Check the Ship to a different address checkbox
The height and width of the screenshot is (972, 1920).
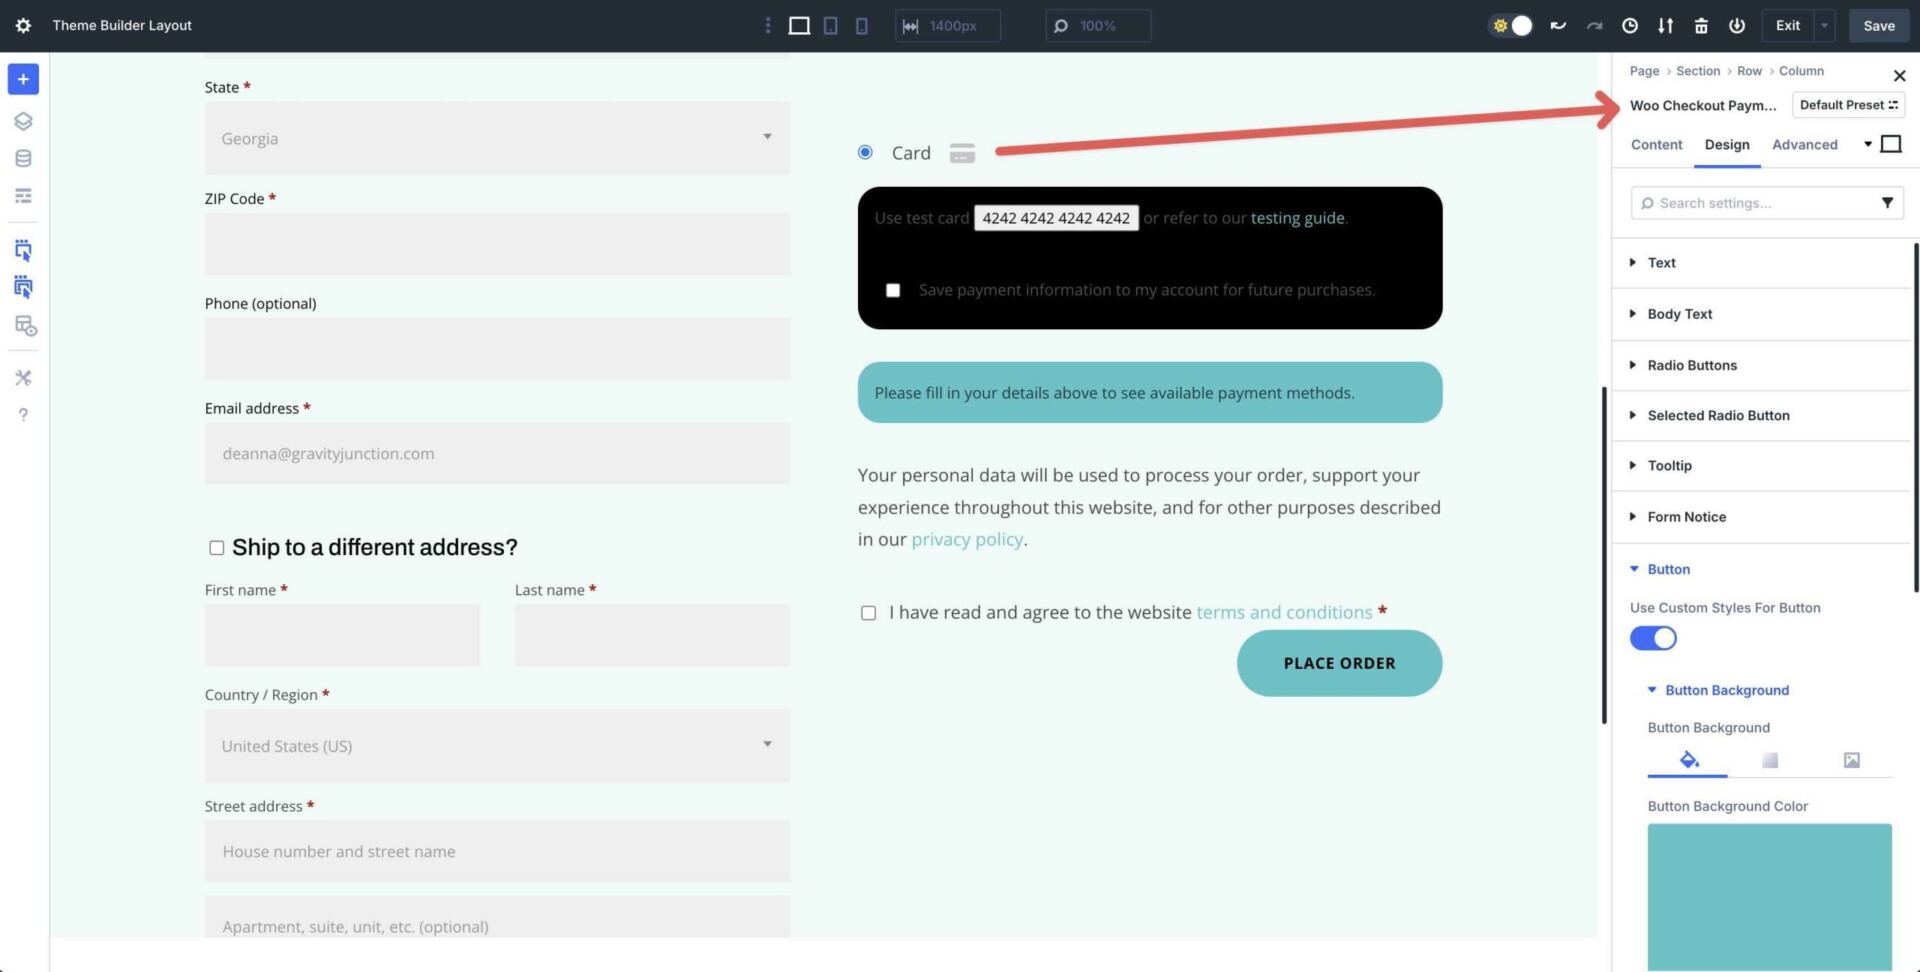(216, 547)
